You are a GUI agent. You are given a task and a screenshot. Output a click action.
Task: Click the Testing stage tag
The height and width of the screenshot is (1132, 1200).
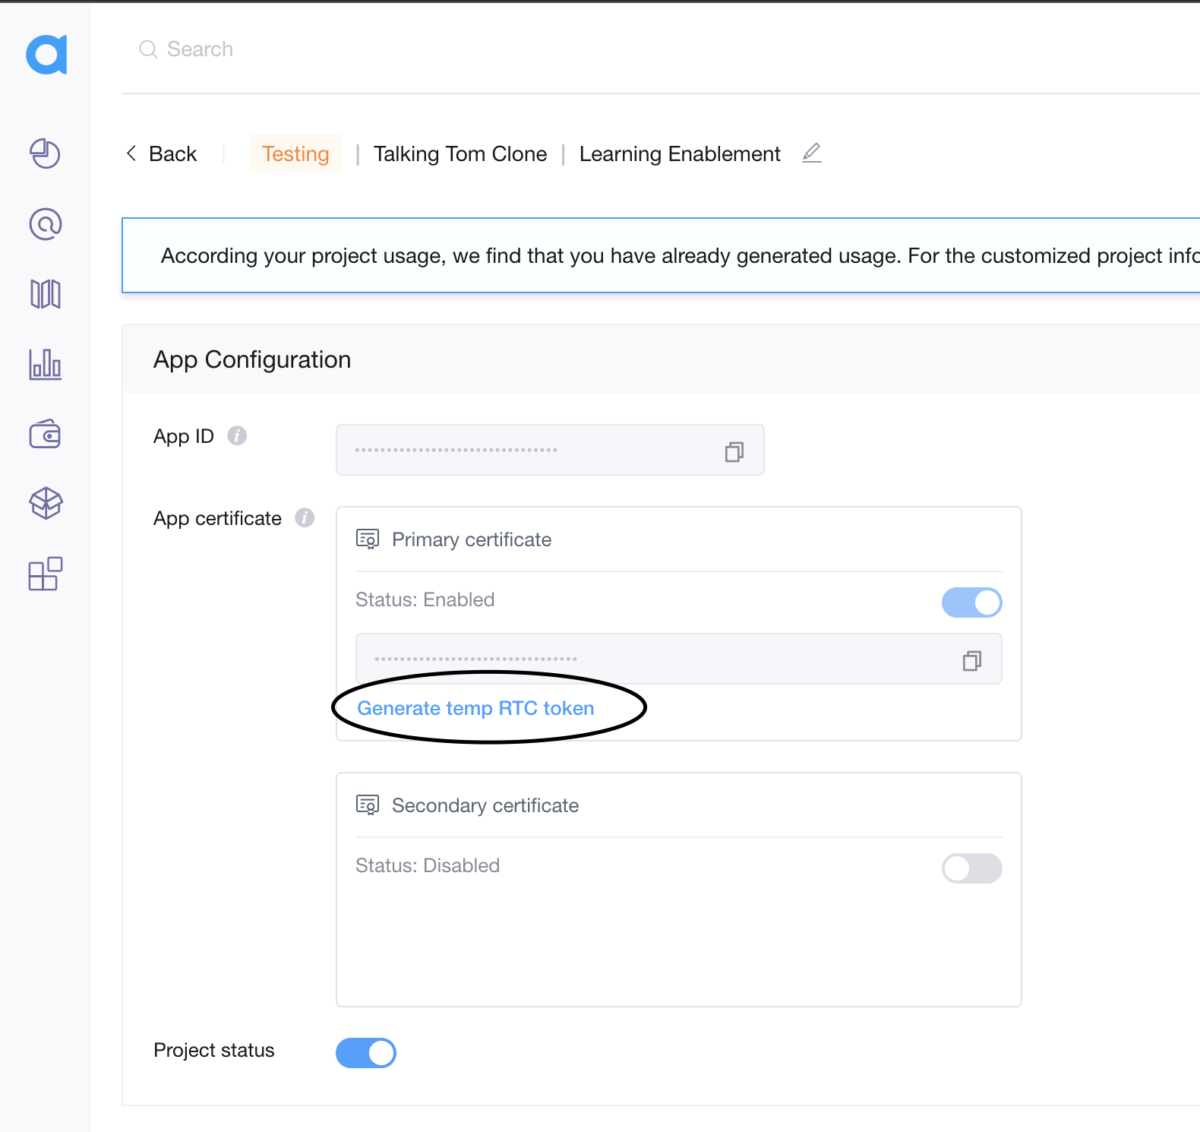pyautogui.click(x=295, y=154)
